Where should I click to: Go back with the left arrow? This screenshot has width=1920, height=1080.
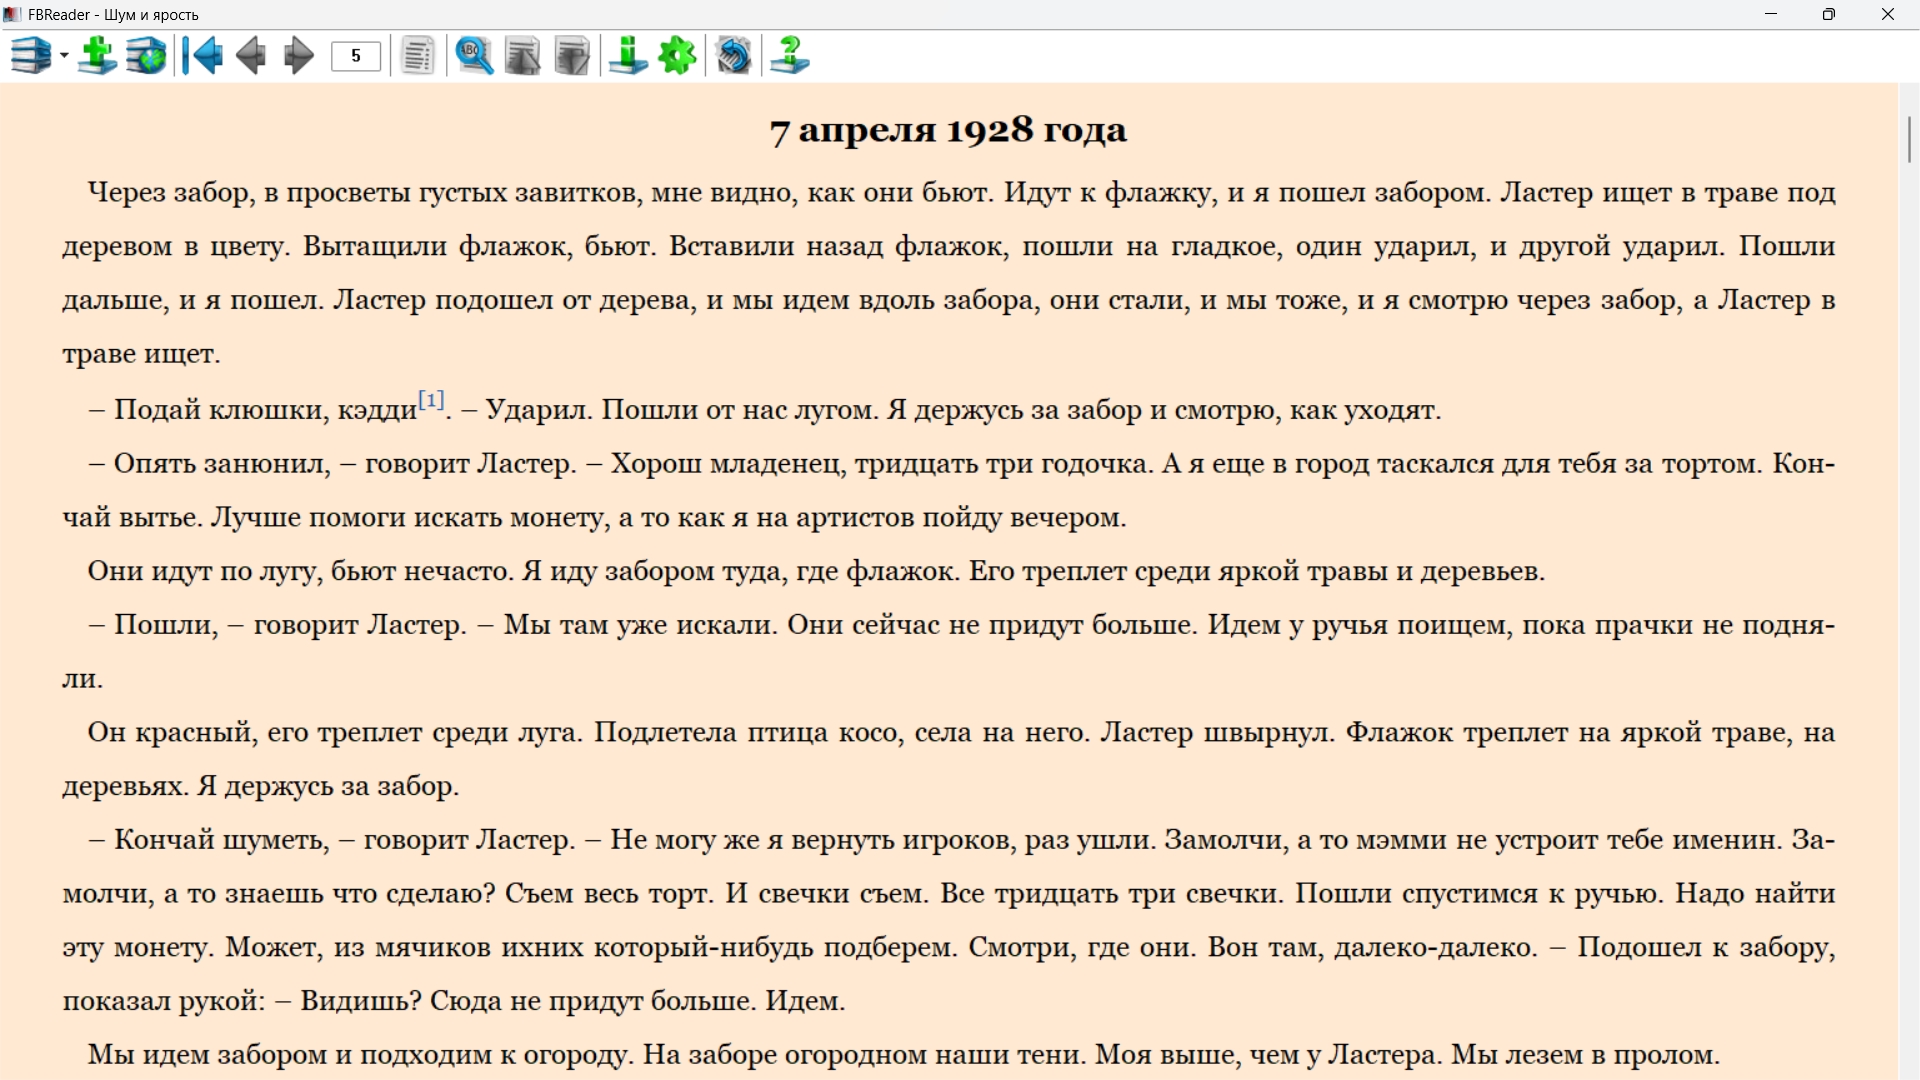(x=251, y=56)
